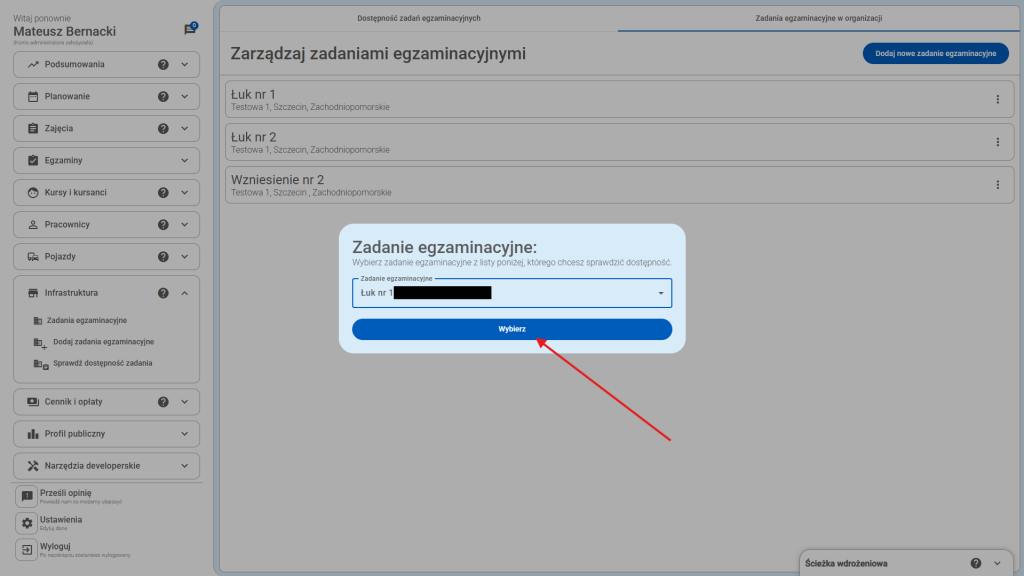Screen dimensions: 1024x576
Task: Open three-dot menu for Łuk nr 2
Action: pyautogui.click(x=997, y=142)
